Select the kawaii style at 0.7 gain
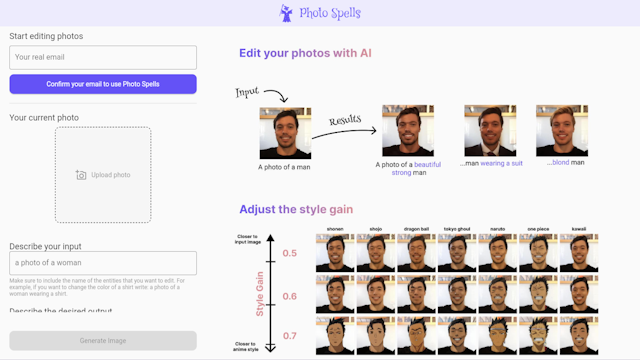The image size is (640, 360). (x=579, y=336)
